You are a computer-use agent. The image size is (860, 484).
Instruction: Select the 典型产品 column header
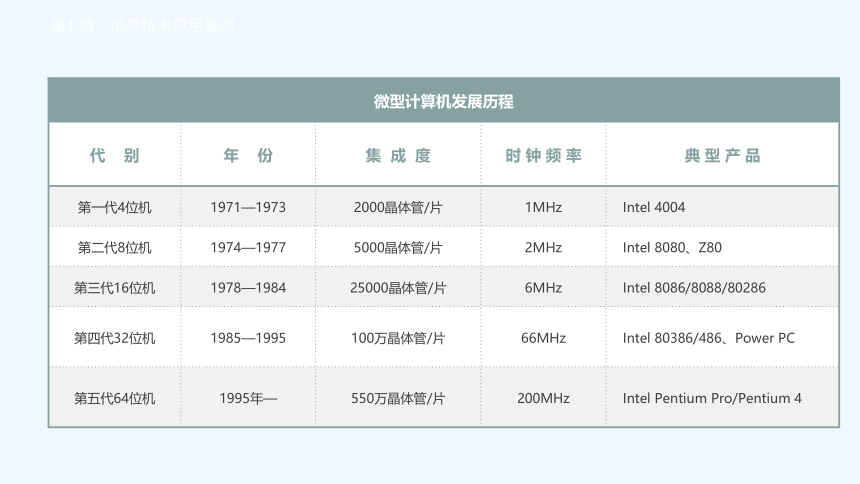pos(722,156)
